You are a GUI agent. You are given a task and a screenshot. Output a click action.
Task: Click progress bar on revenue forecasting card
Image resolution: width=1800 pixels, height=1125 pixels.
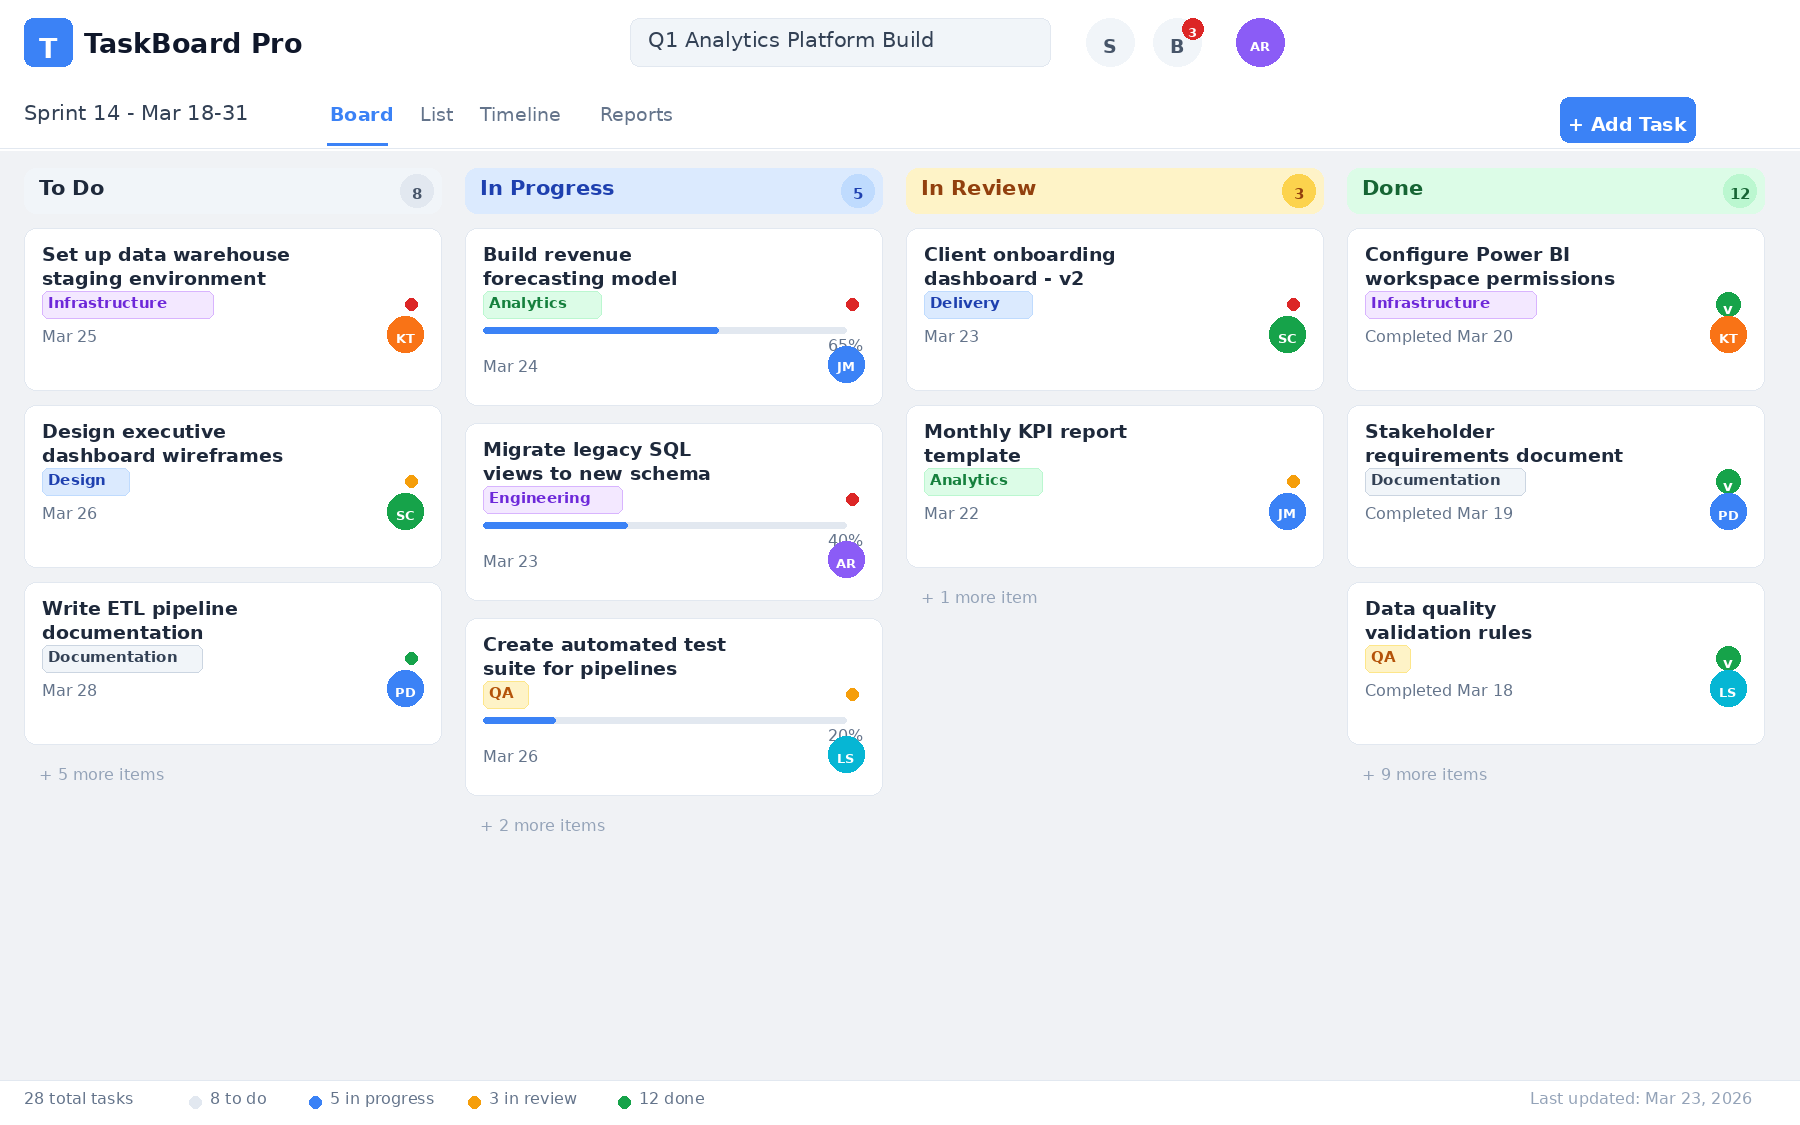(x=665, y=330)
